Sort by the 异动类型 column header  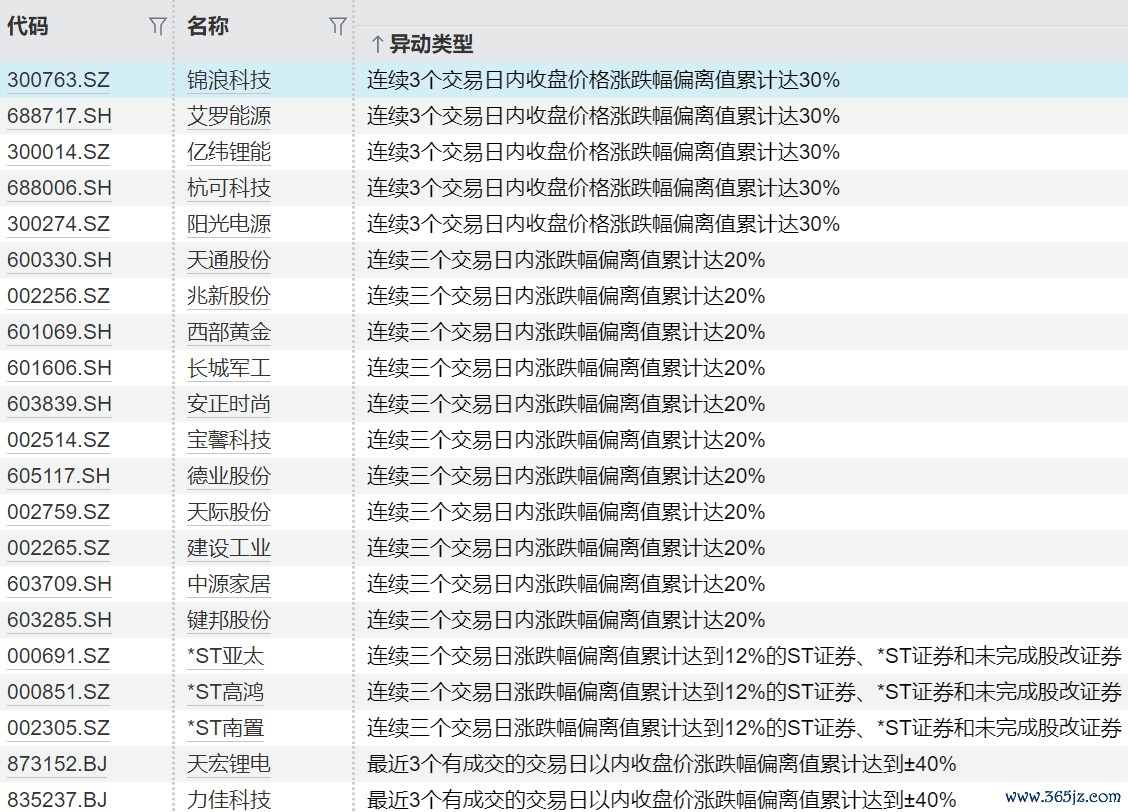coord(421,44)
